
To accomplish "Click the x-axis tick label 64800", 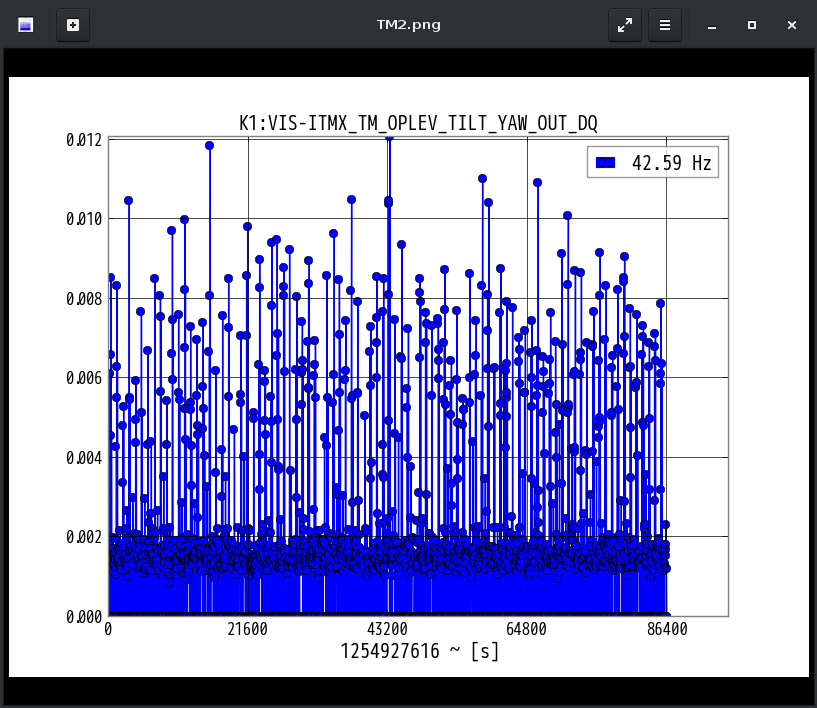I will [x=526, y=629].
